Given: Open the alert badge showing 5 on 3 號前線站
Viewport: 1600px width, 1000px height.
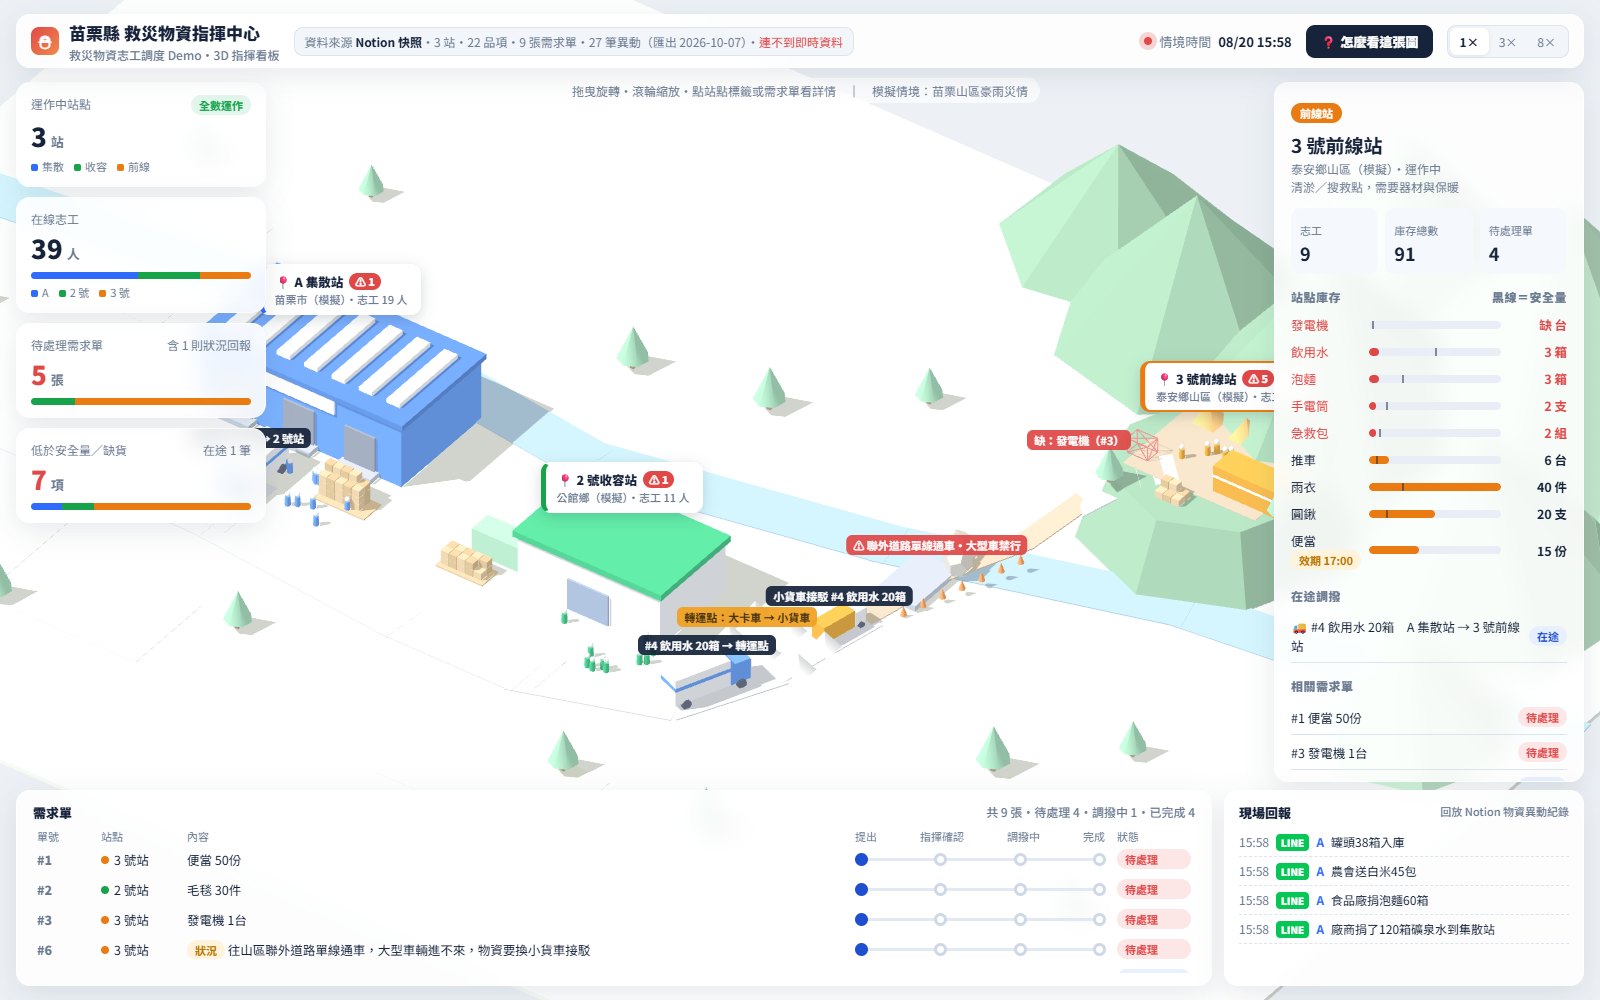Looking at the screenshot, I should click(x=1257, y=379).
